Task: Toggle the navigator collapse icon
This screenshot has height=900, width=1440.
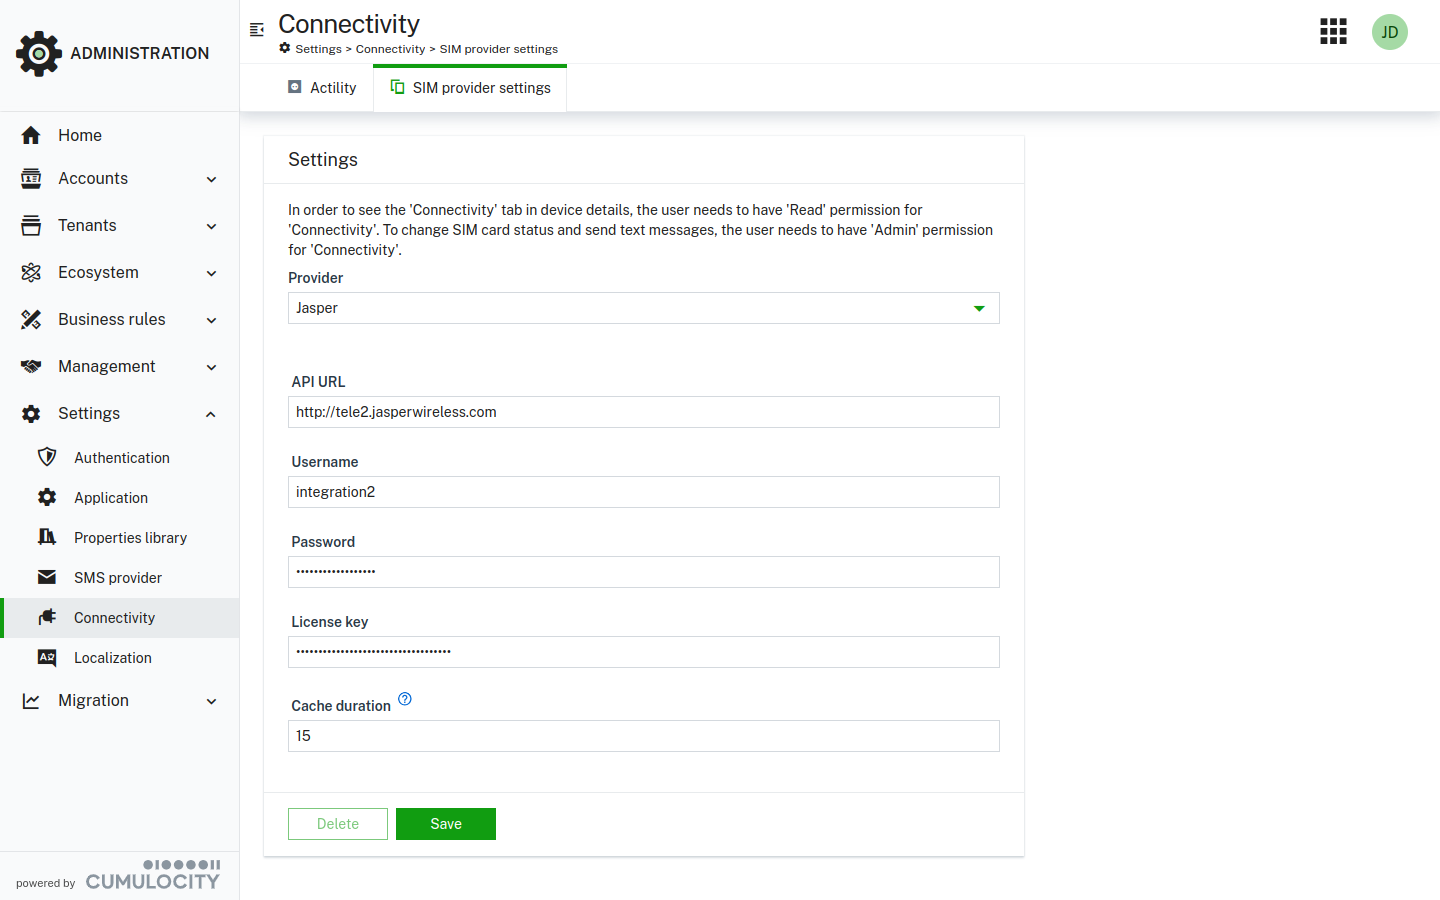Action: 257,30
